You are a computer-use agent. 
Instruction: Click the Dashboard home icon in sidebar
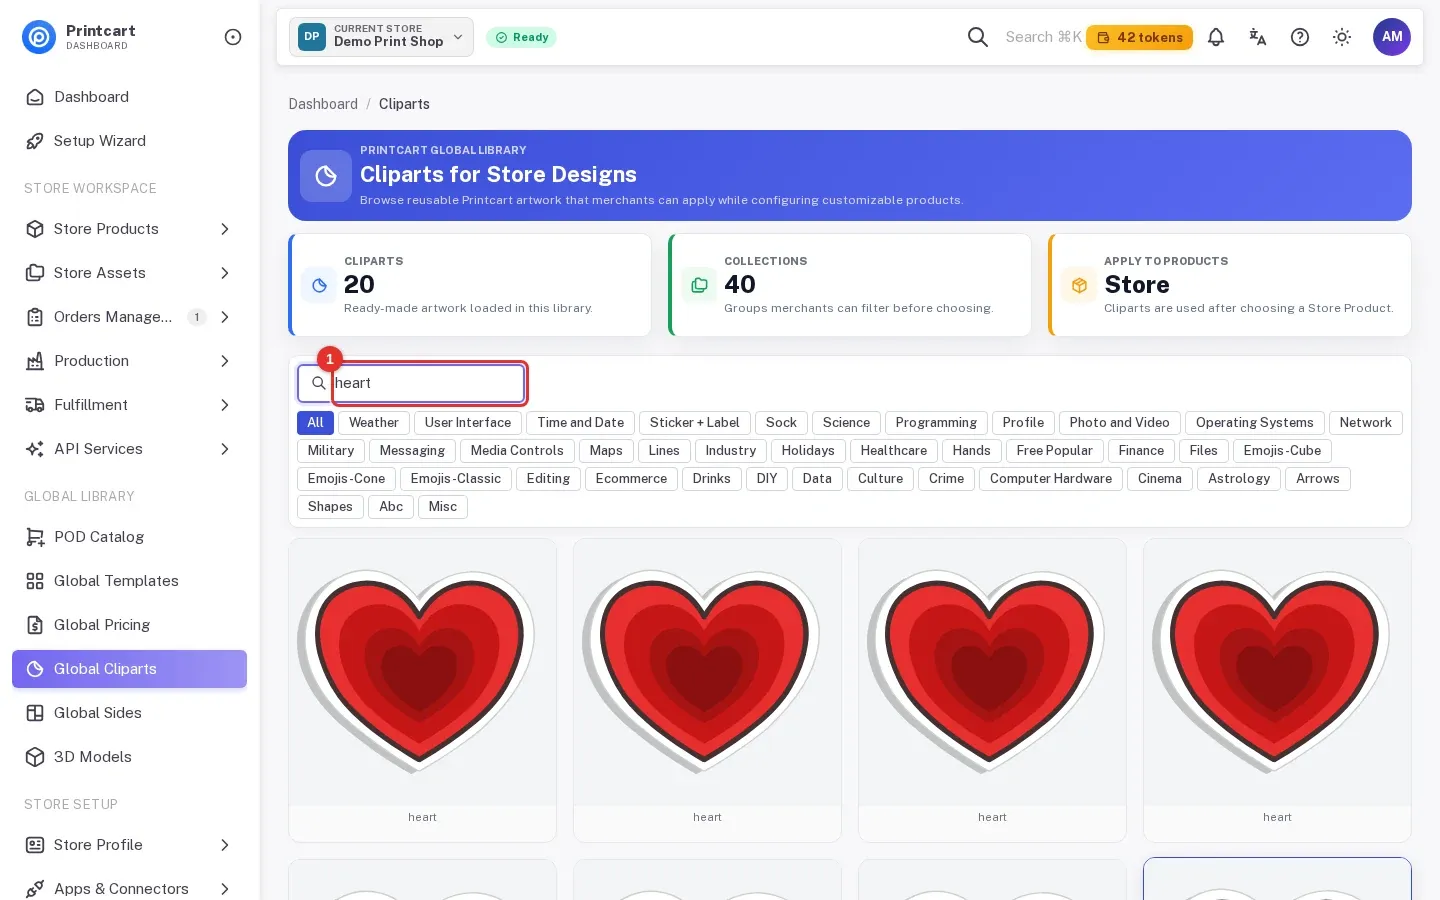pyautogui.click(x=35, y=97)
